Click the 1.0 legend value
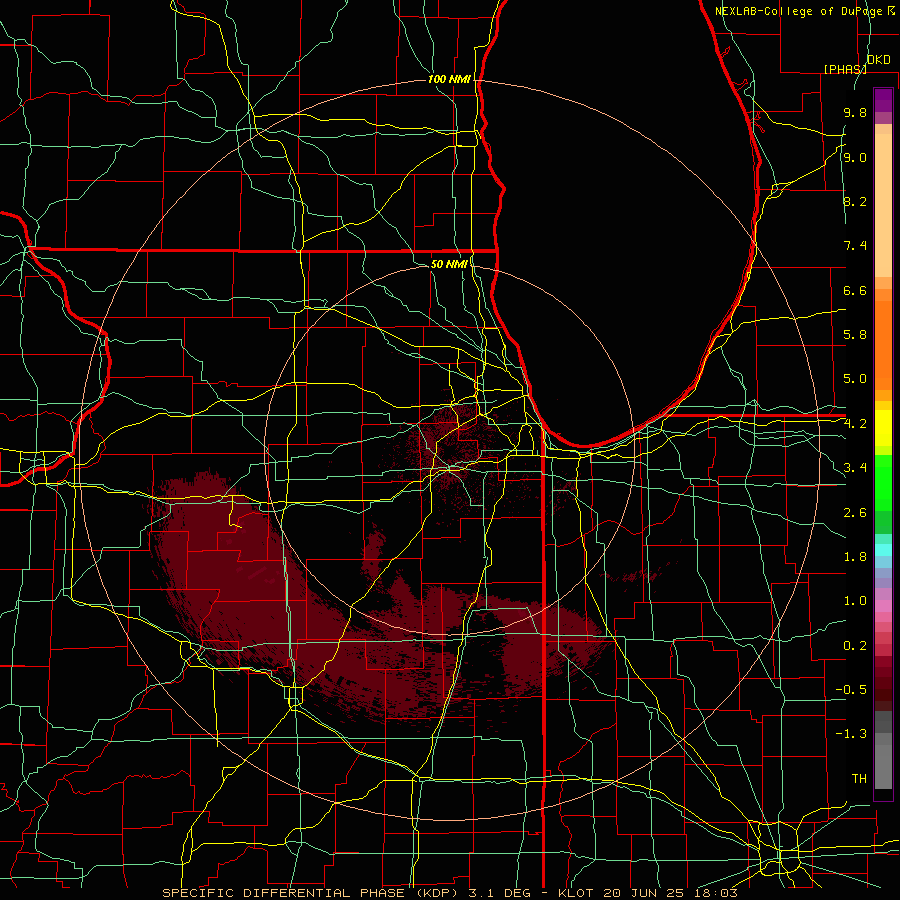The height and width of the screenshot is (900, 900). pyautogui.click(x=855, y=601)
